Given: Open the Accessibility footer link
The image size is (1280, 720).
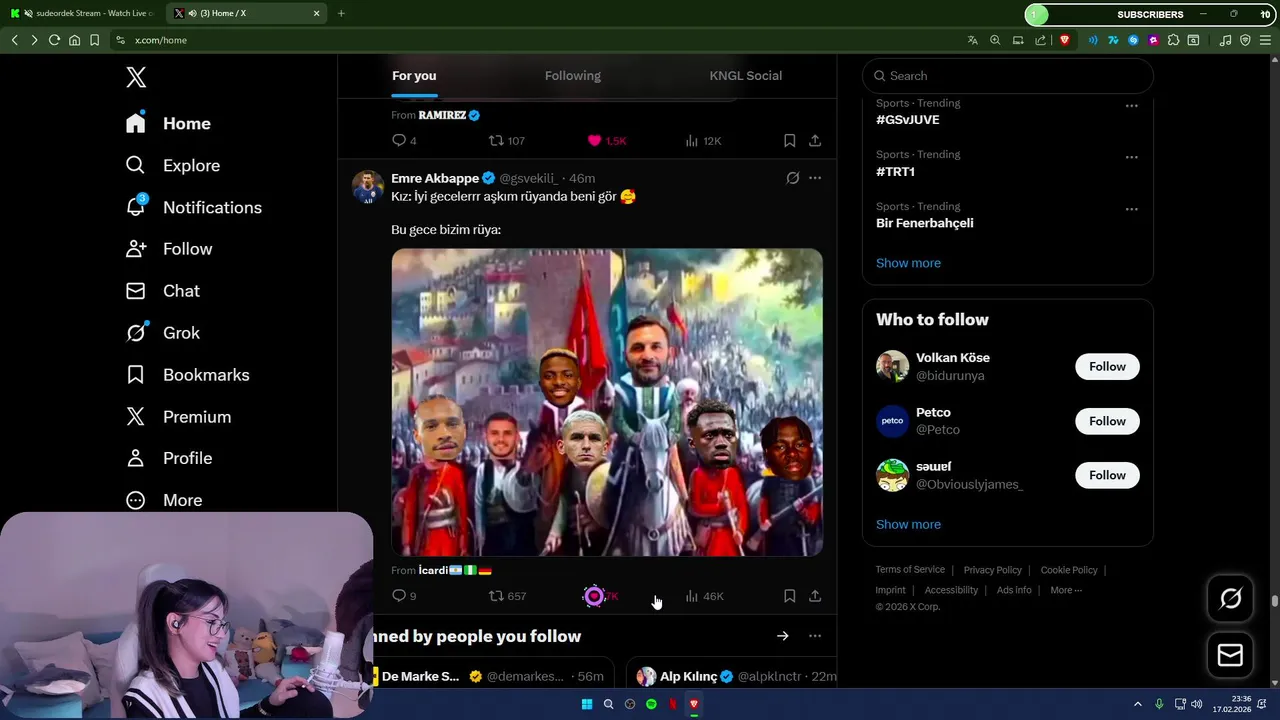Looking at the screenshot, I should pos(951,590).
